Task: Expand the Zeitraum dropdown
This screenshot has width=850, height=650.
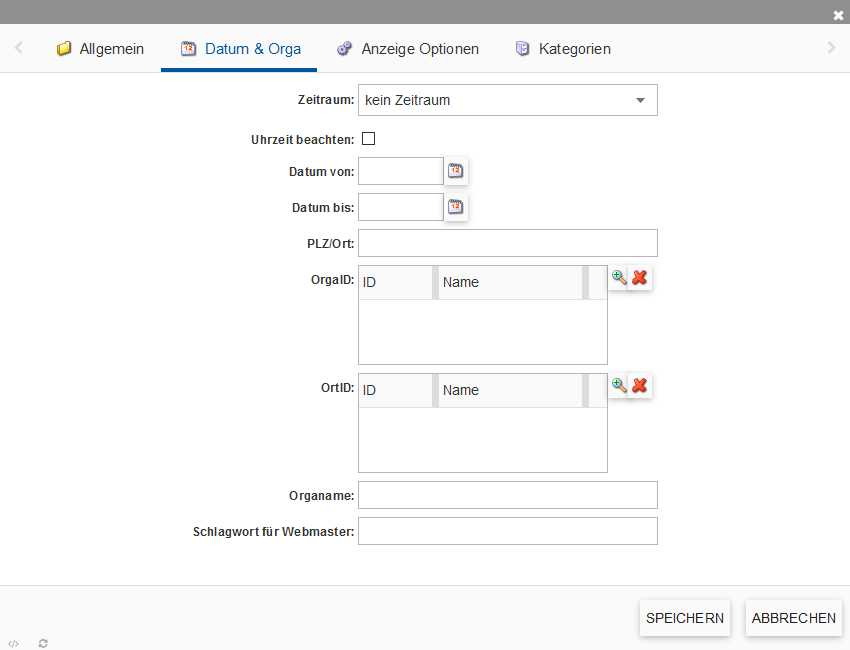Action: (x=640, y=100)
